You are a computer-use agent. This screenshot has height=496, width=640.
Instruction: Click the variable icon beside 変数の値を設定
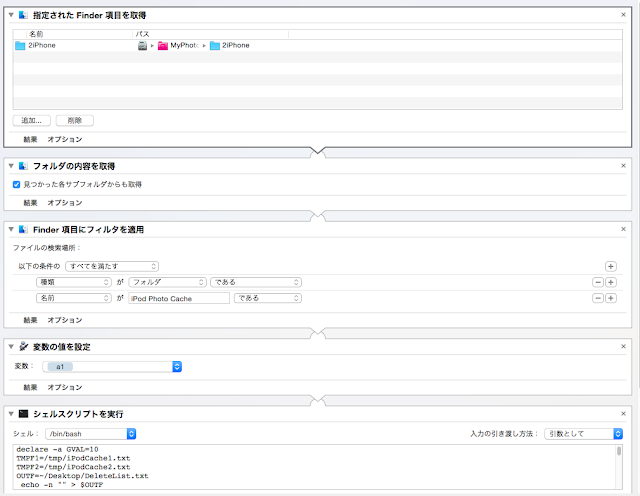pyautogui.click(x=22, y=345)
